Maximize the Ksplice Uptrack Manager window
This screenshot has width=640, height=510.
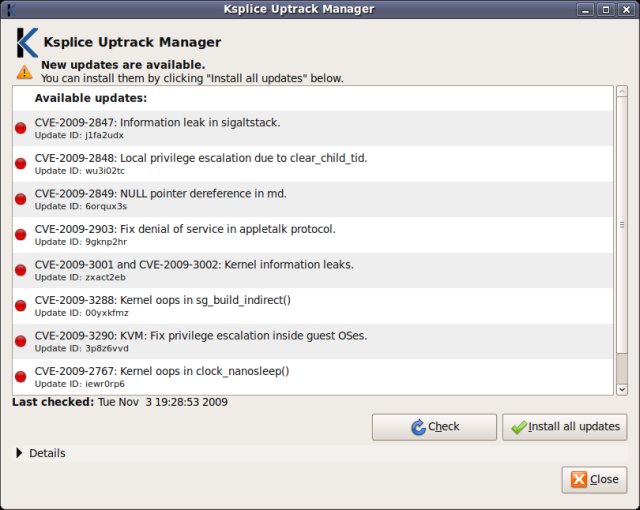click(x=606, y=10)
